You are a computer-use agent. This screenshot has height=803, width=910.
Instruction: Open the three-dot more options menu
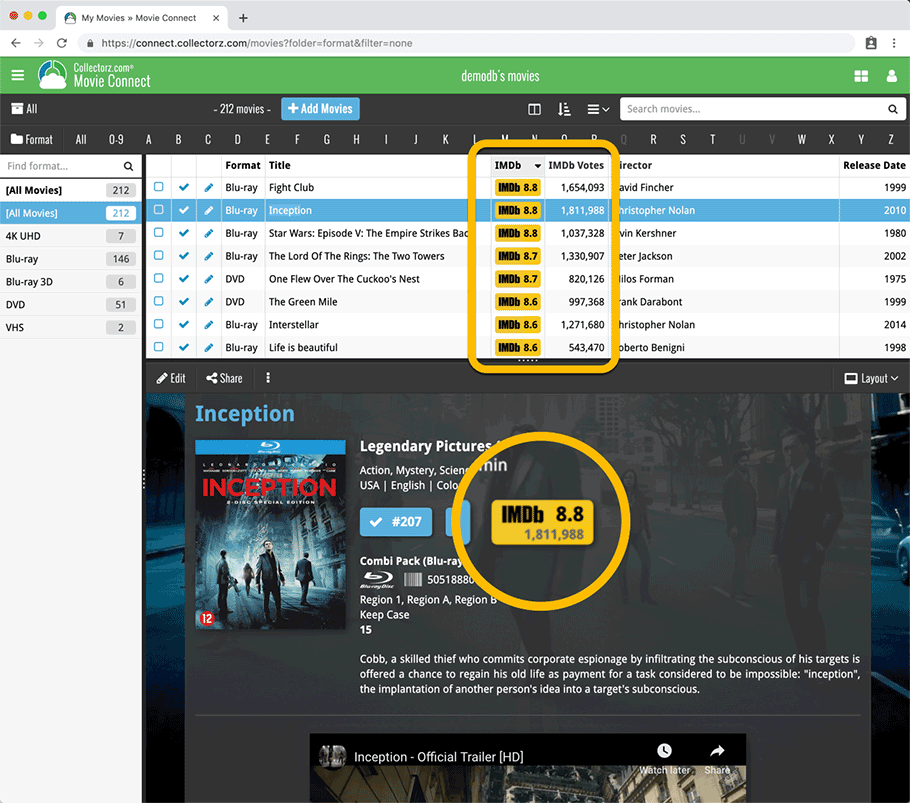coord(268,378)
